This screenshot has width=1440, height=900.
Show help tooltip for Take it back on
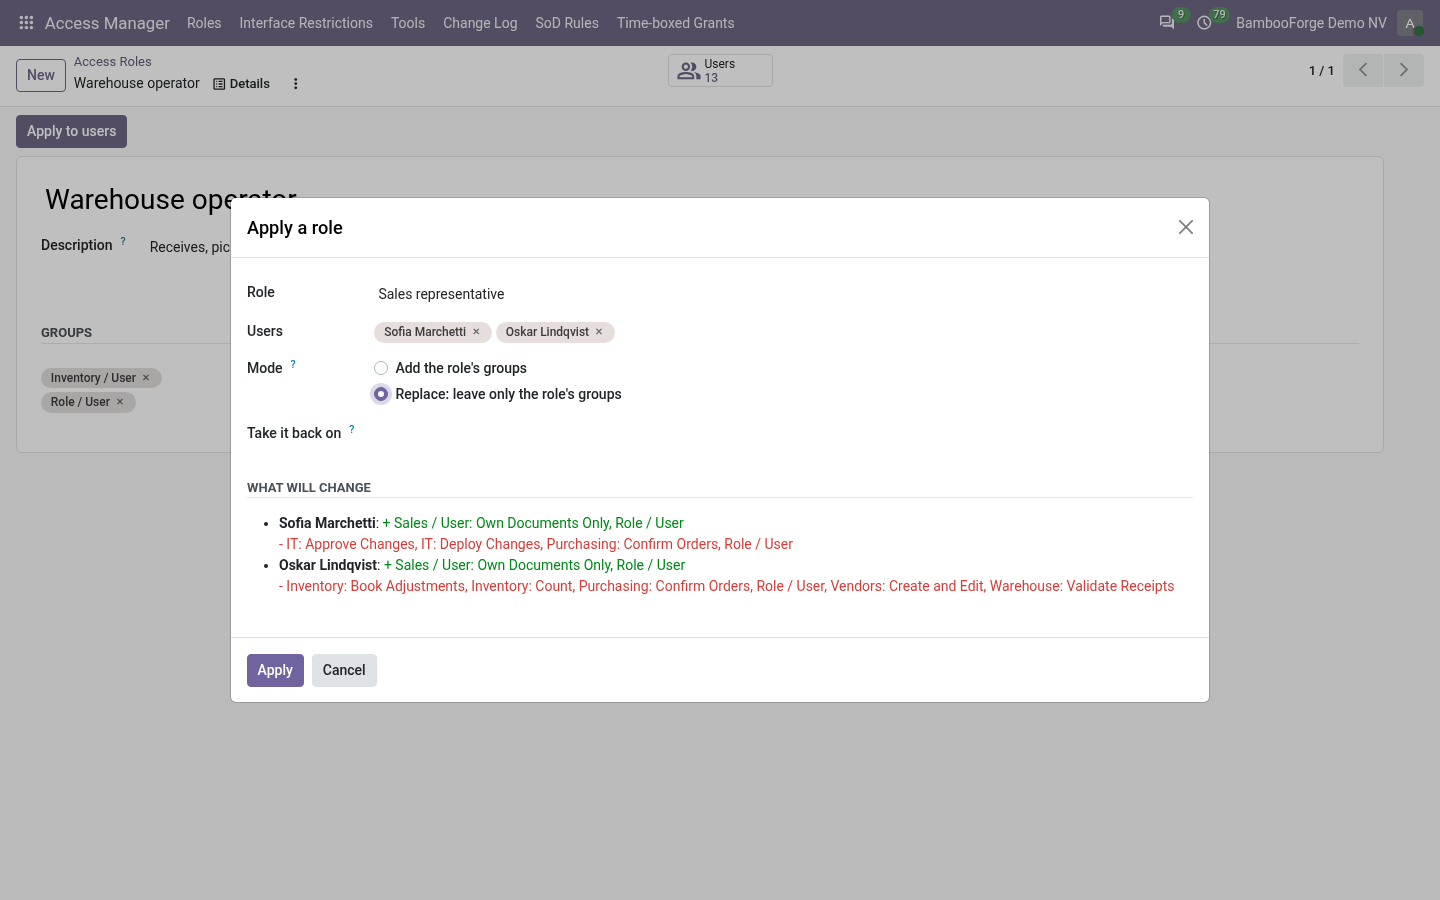[x=352, y=429]
